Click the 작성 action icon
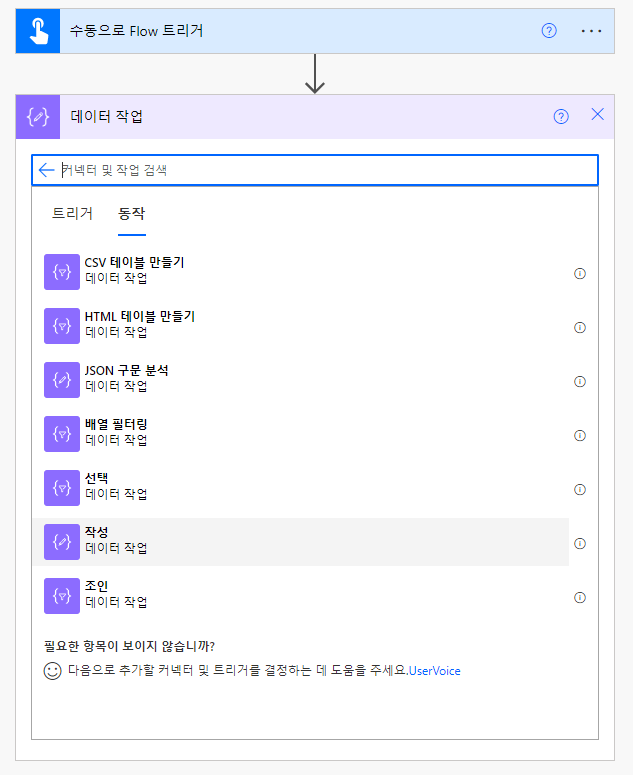Screen dimensions: 633x775 pos(62,542)
